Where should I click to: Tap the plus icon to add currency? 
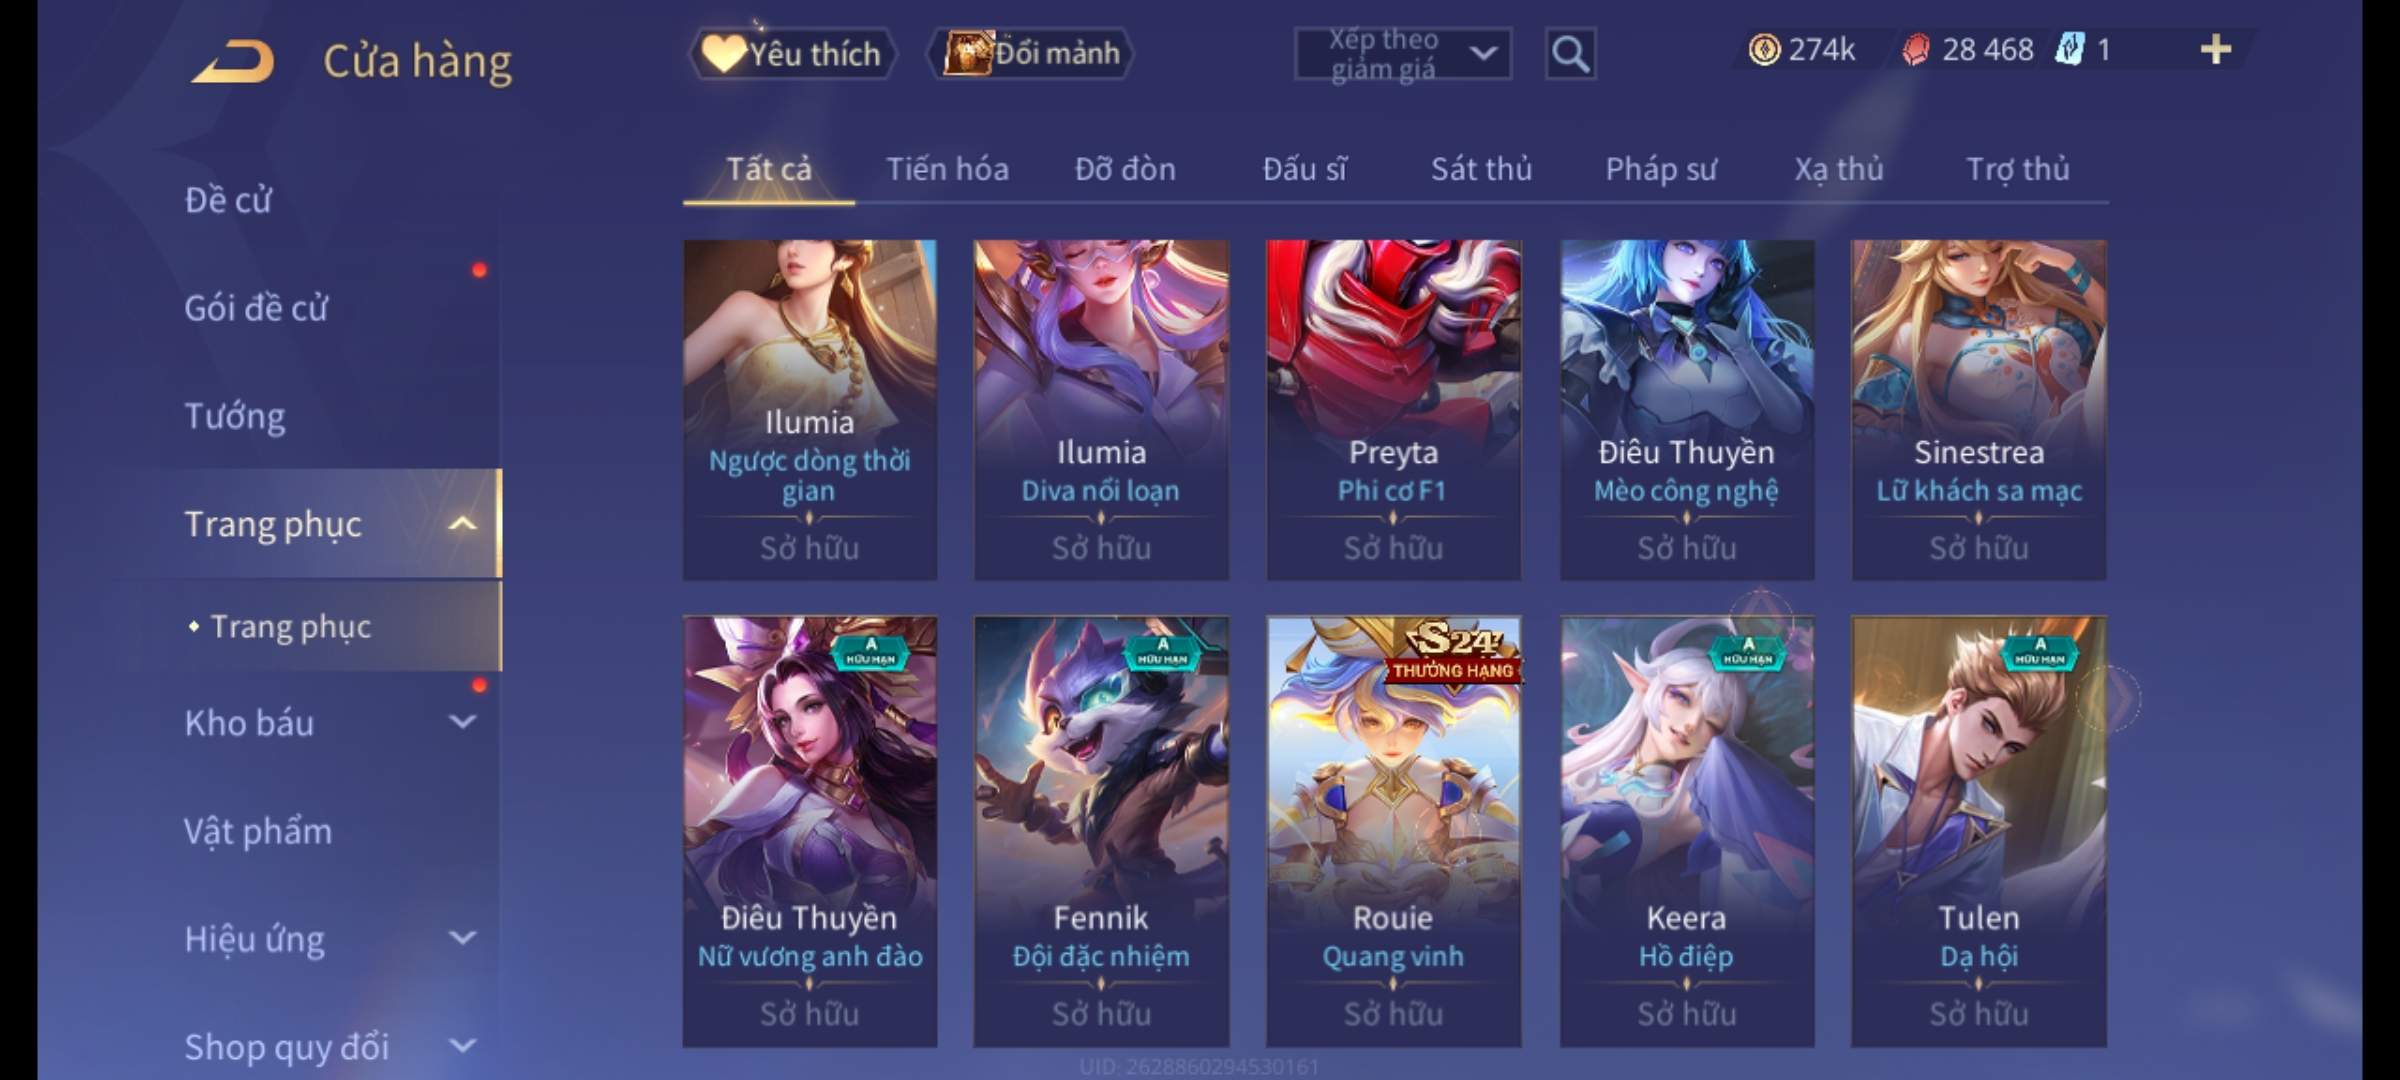coord(2216,49)
